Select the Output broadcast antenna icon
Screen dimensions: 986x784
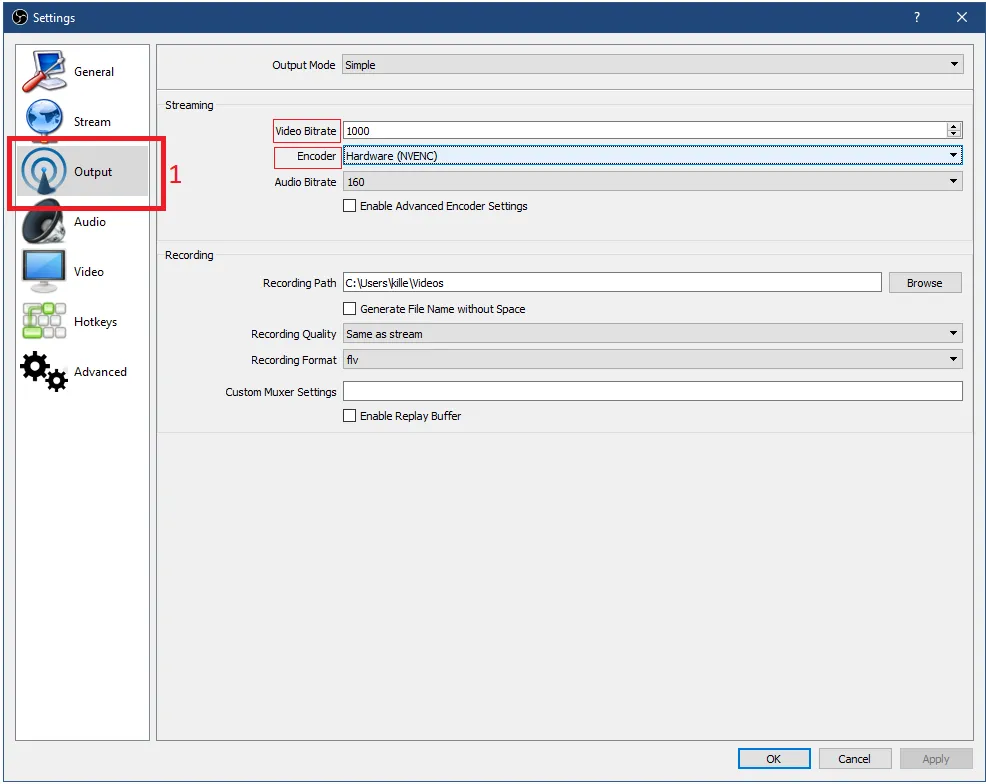pos(44,172)
